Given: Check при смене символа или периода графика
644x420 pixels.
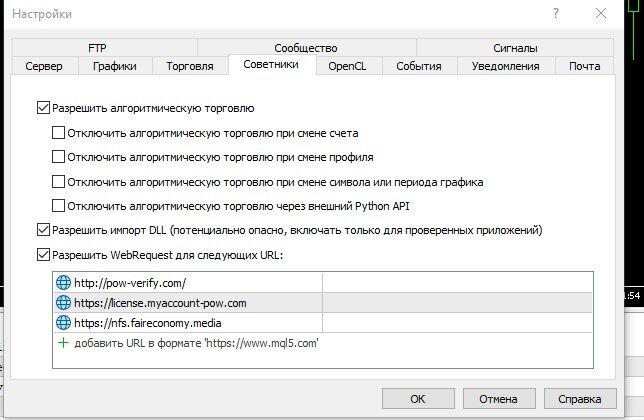Looking at the screenshot, I should click(58, 181).
